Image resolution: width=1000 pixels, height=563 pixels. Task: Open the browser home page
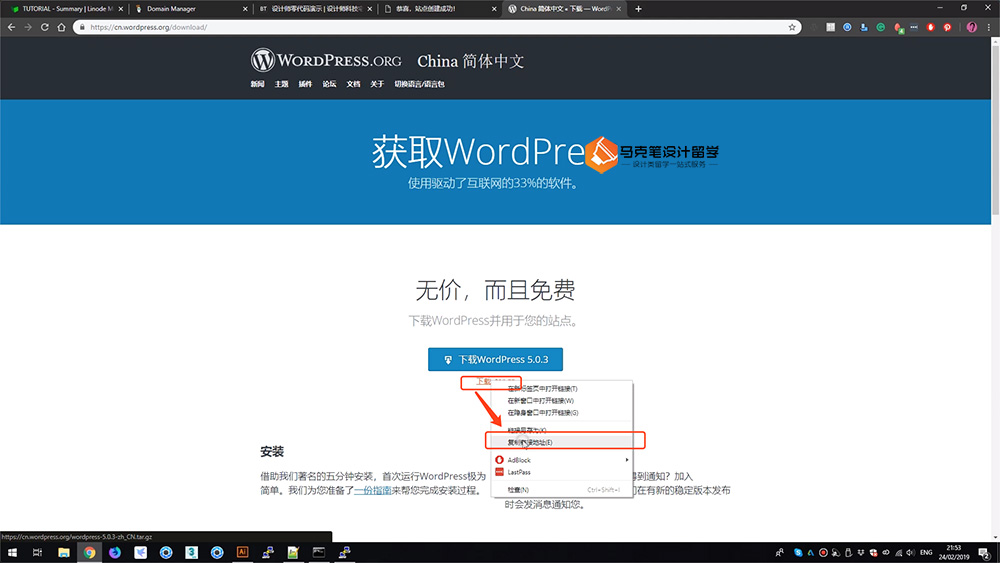[61, 27]
